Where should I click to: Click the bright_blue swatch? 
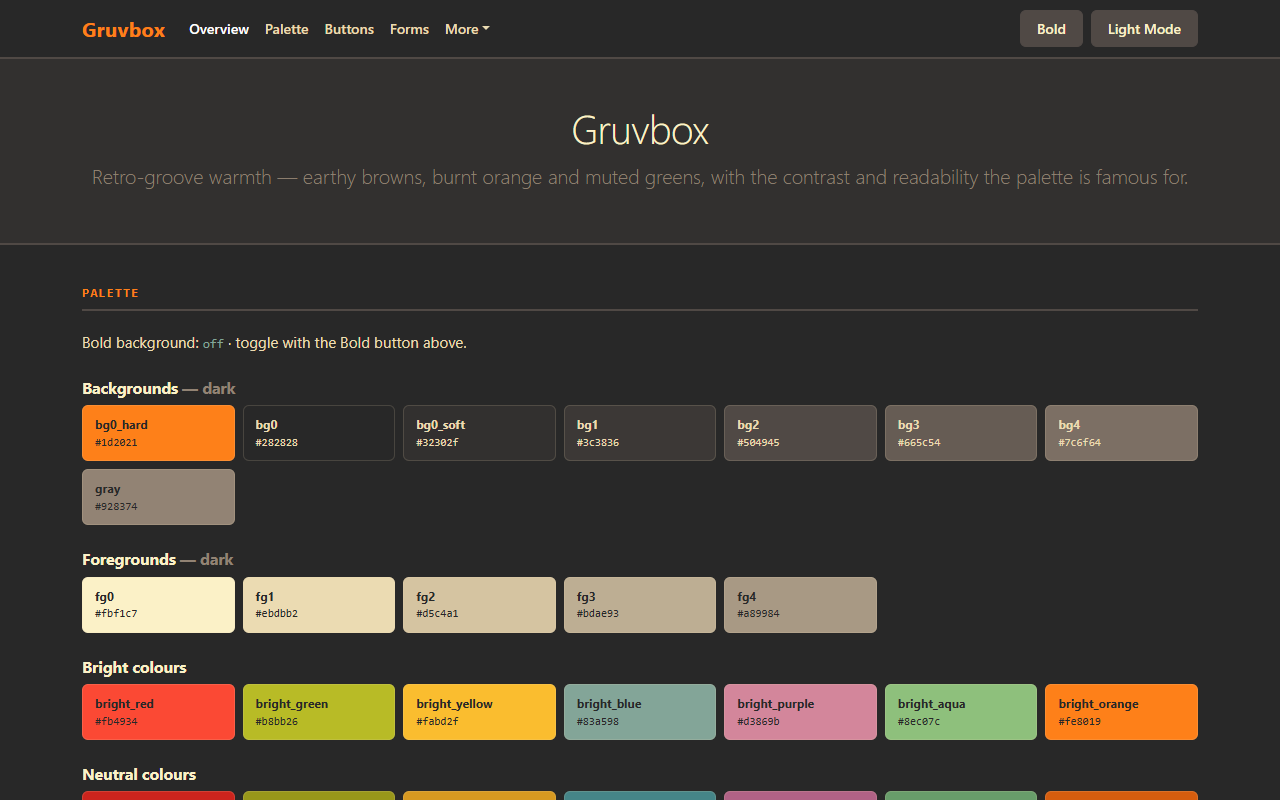(x=640, y=712)
